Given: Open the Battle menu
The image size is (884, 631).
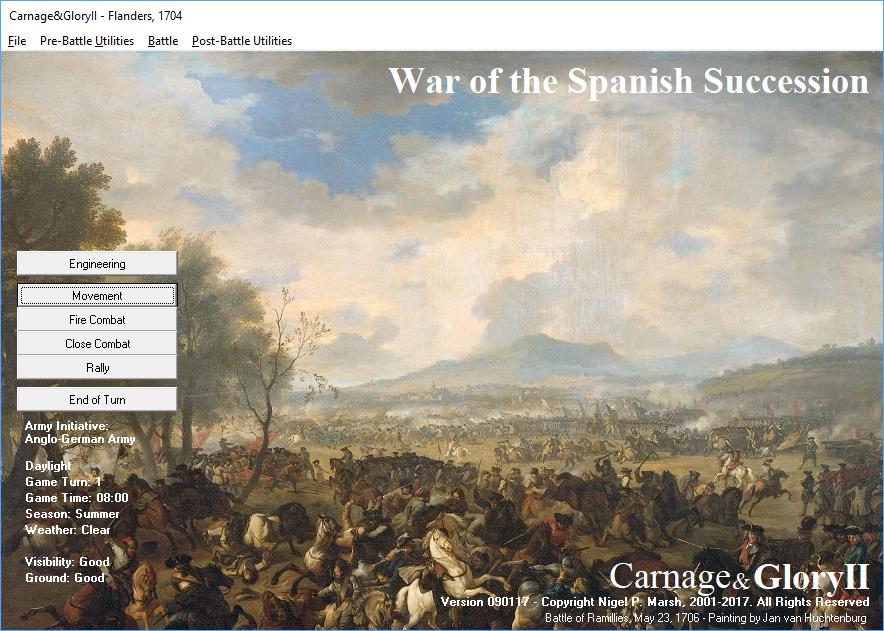Looking at the screenshot, I should pyautogui.click(x=163, y=41).
